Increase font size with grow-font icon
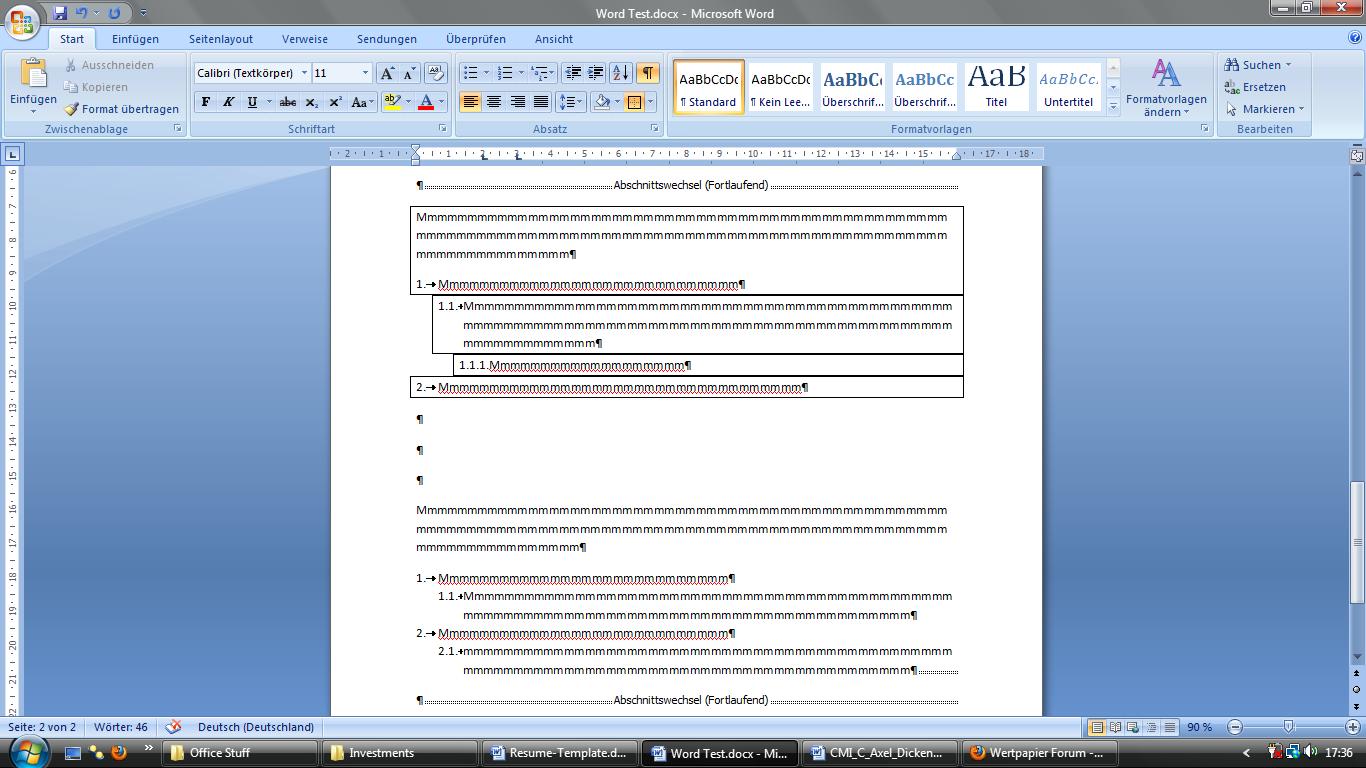The width and height of the screenshot is (1366, 768). click(388, 73)
